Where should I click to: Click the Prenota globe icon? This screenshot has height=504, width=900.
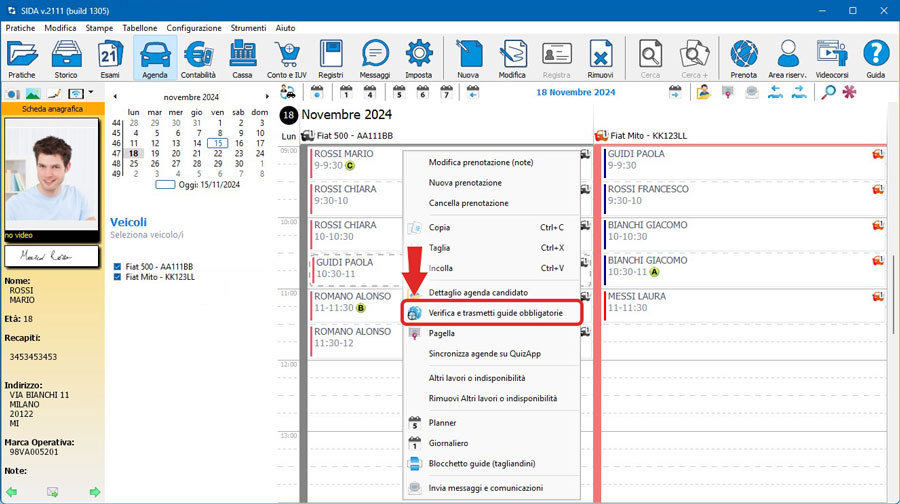743,58
